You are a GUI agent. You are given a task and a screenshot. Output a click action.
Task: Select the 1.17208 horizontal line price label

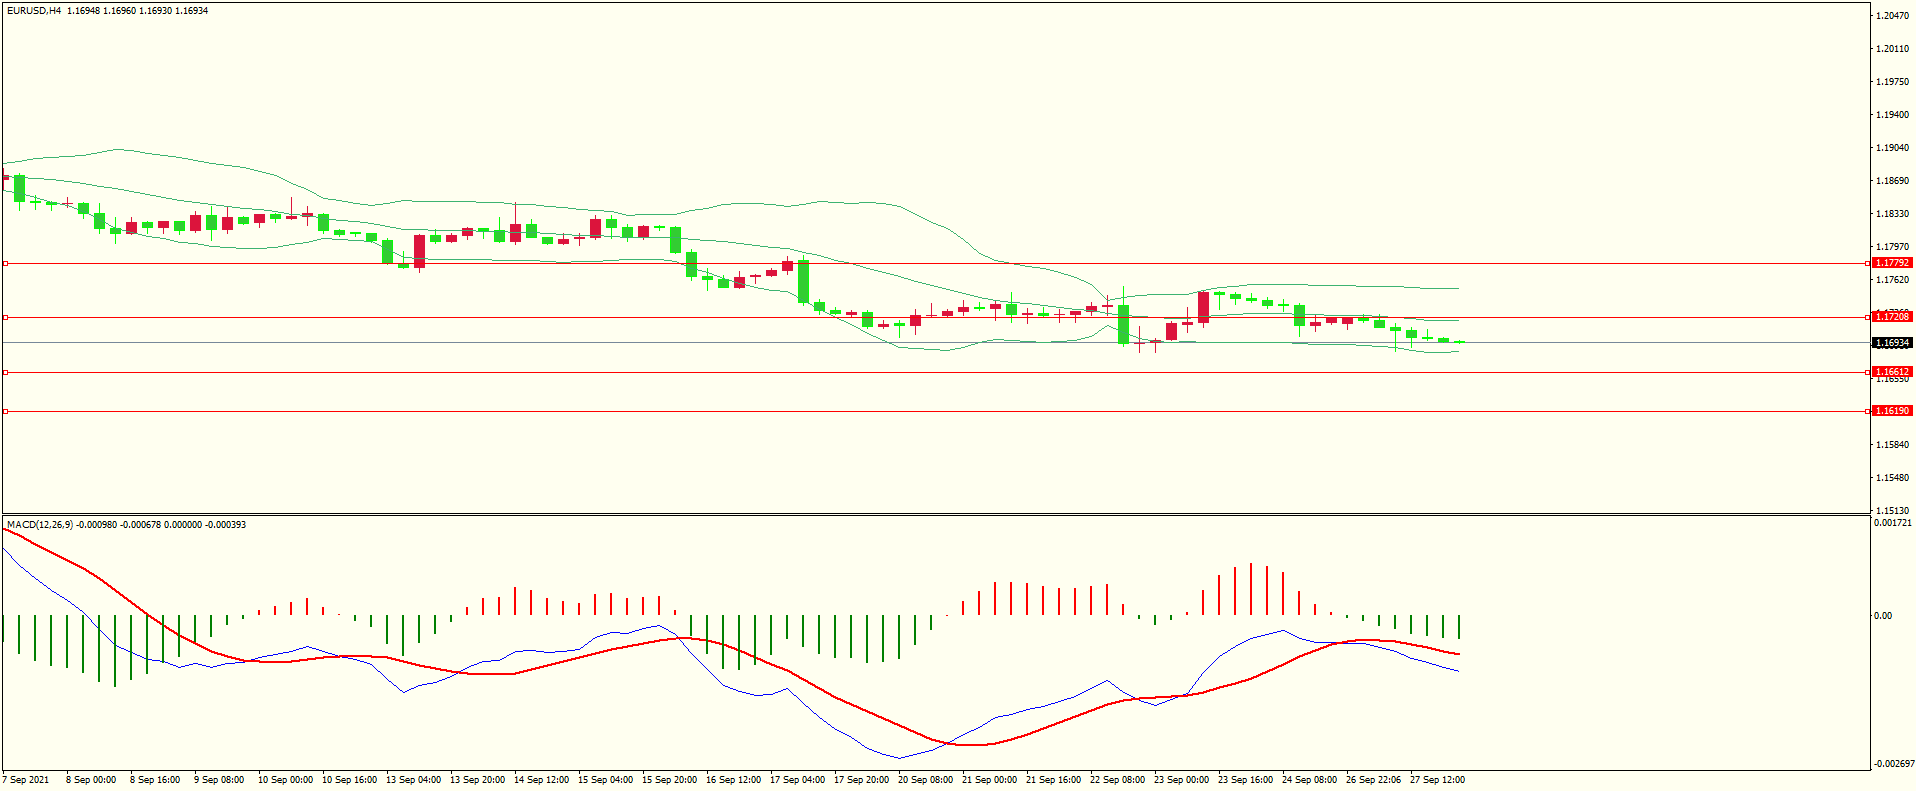pyautogui.click(x=1892, y=317)
